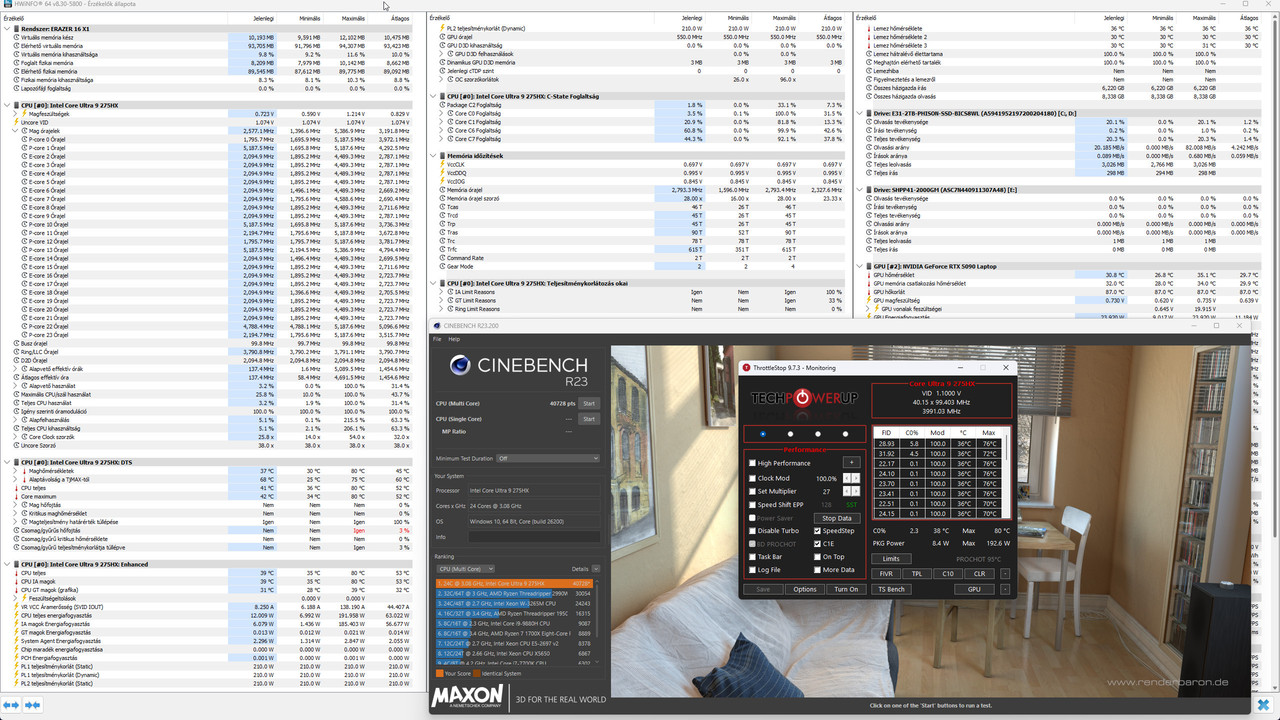
Task: Click the chip icon beside Rendszer: ERAZER 16 X1
Action: [16, 28]
